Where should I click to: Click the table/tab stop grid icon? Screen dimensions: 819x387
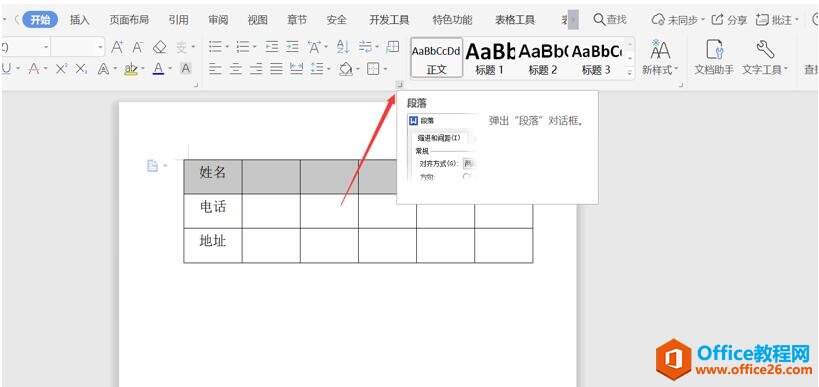click(x=393, y=47)
